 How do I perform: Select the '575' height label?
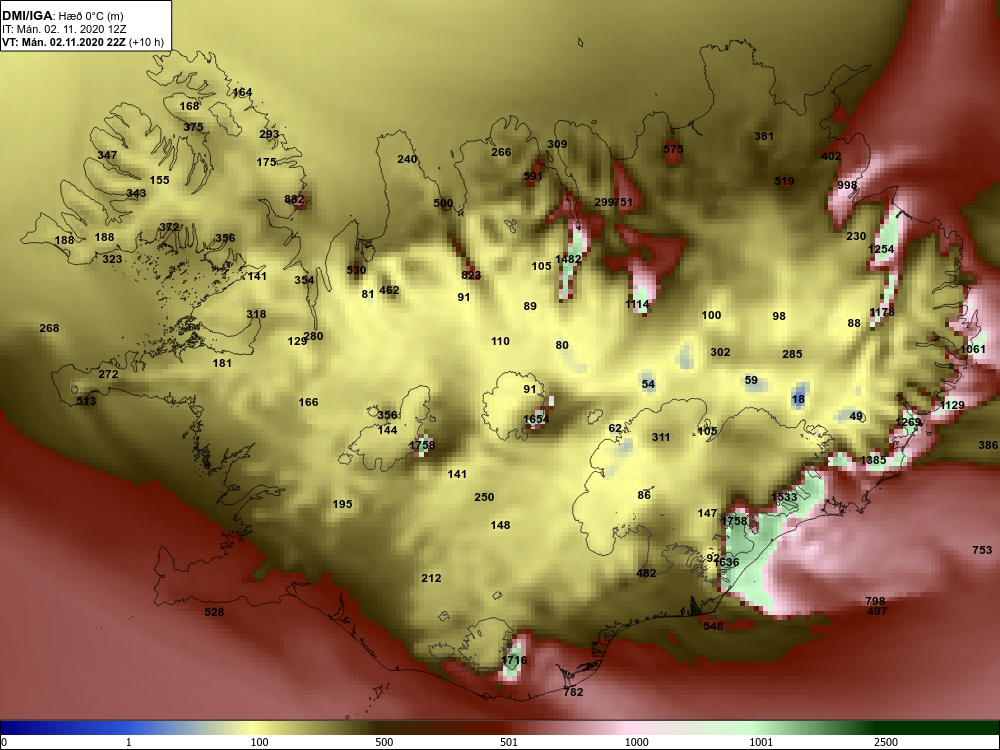pos(673,149)
